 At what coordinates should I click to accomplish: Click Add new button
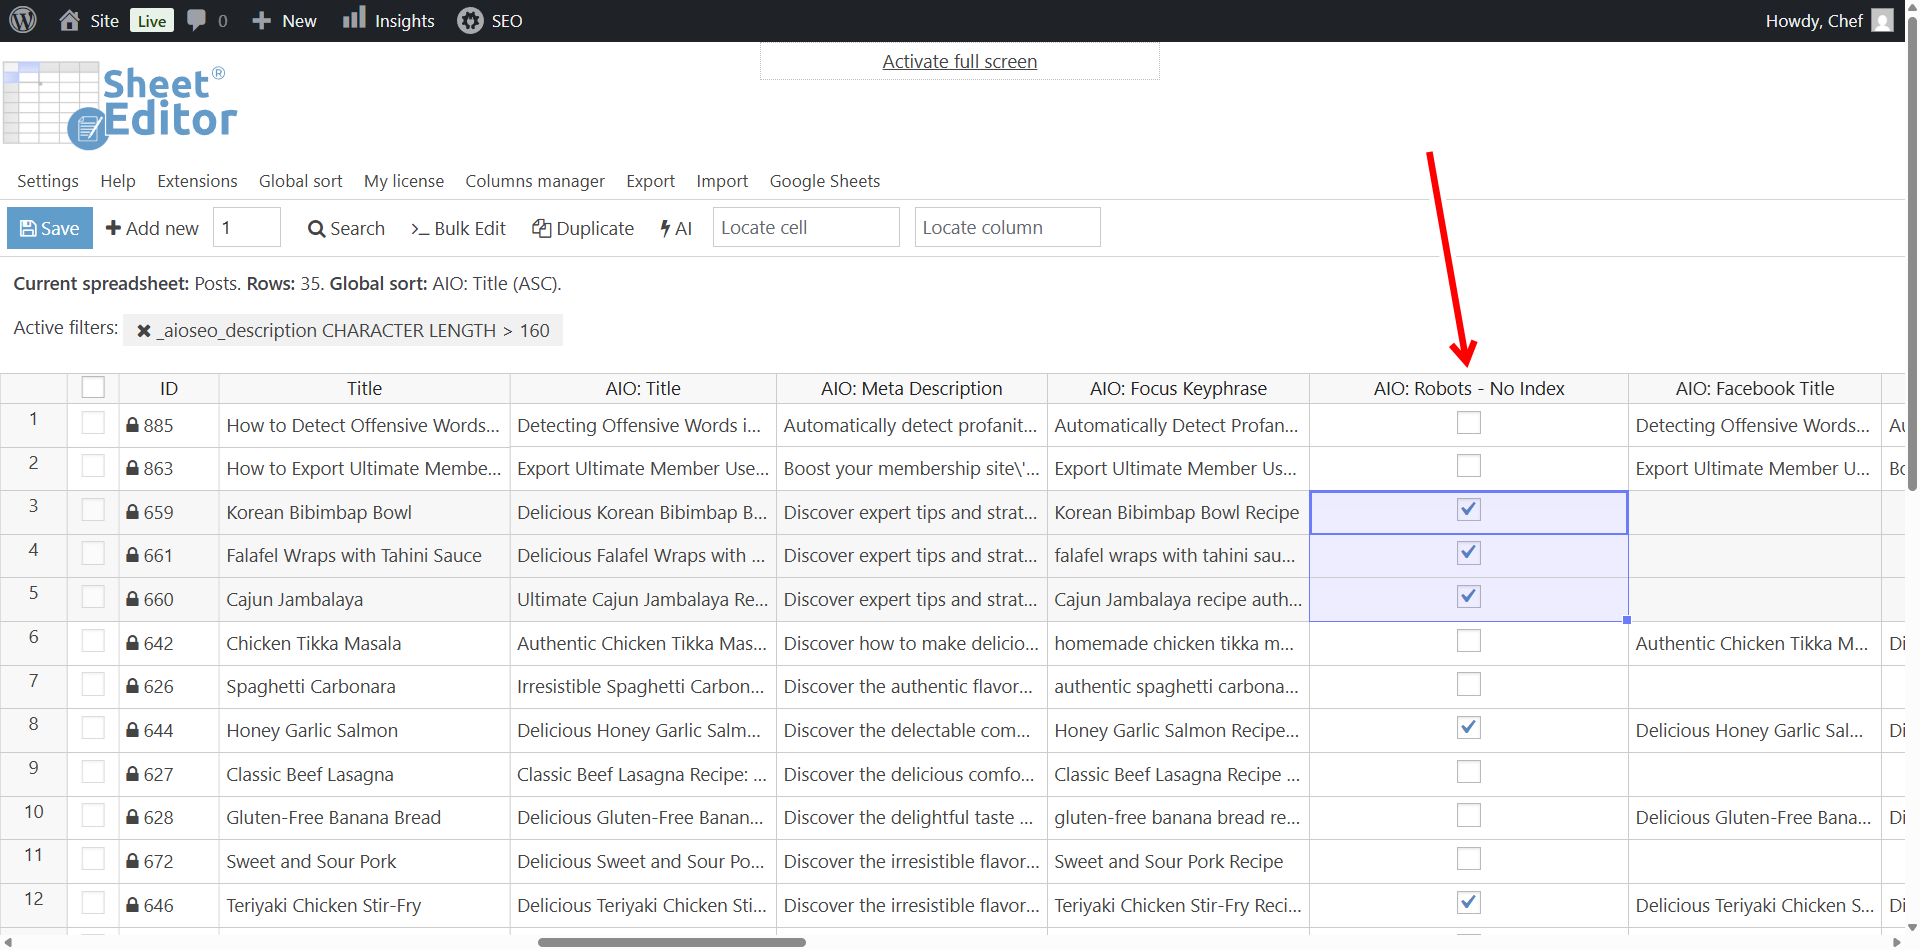pyautogui.click(x=152, y=228)
